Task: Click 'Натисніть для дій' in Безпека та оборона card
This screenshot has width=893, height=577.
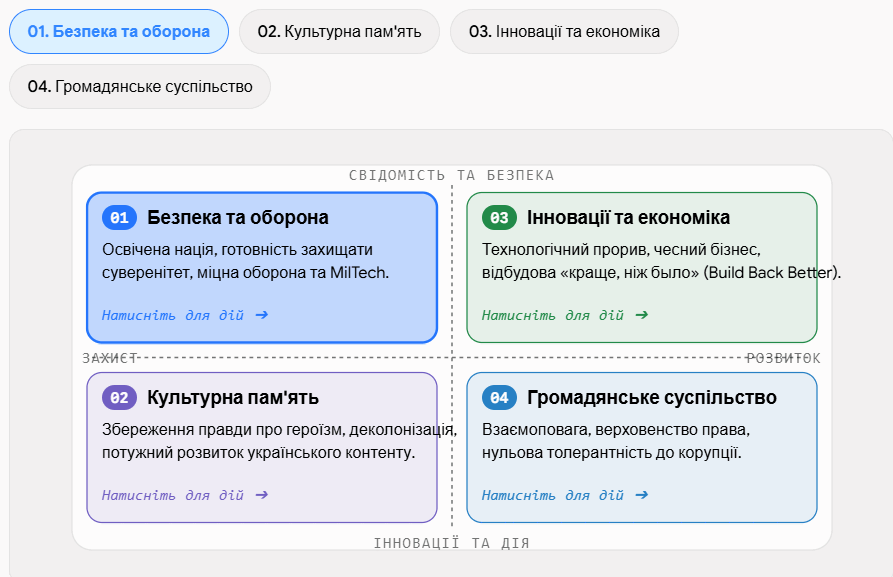Action: point(173,315)
